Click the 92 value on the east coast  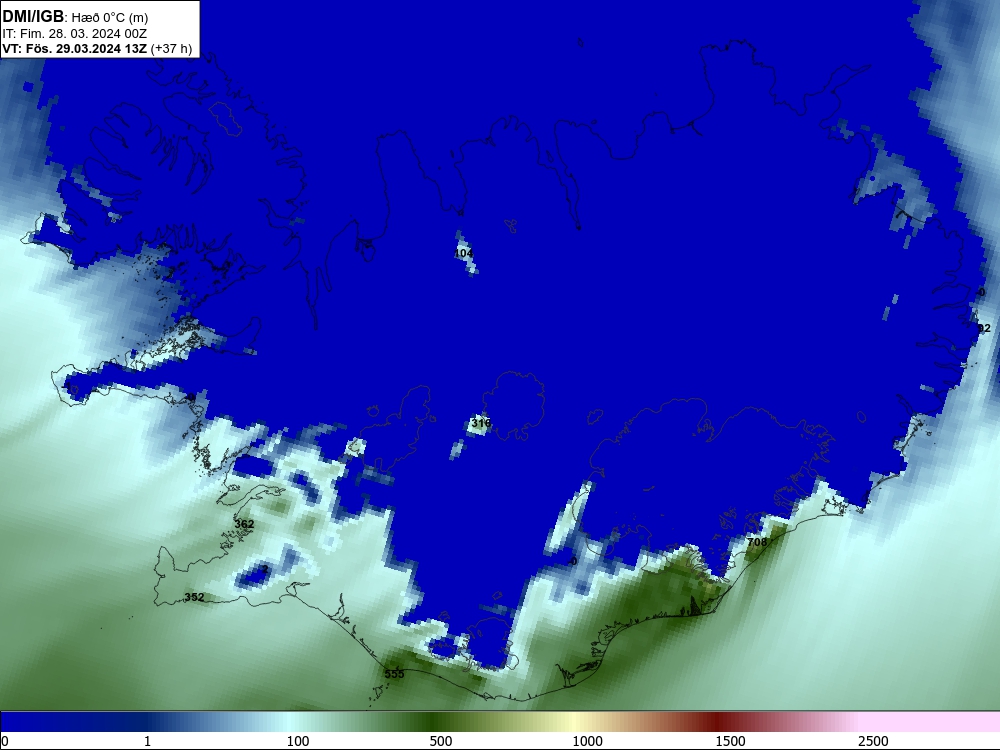985,328
